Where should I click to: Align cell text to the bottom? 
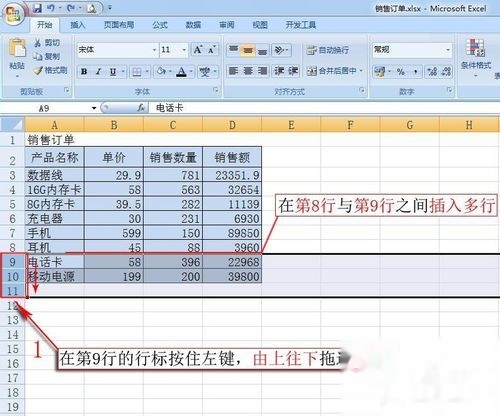tap(262, 50)
